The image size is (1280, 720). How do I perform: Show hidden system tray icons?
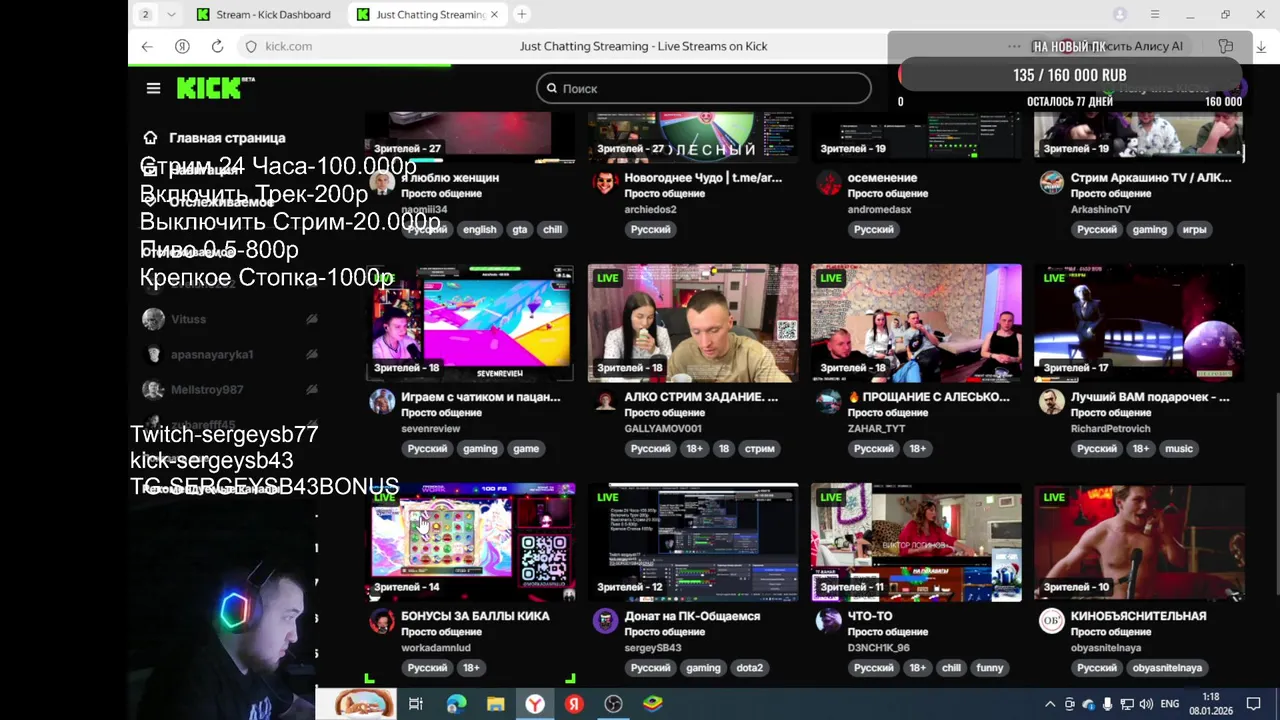(x=1050, y=704)
